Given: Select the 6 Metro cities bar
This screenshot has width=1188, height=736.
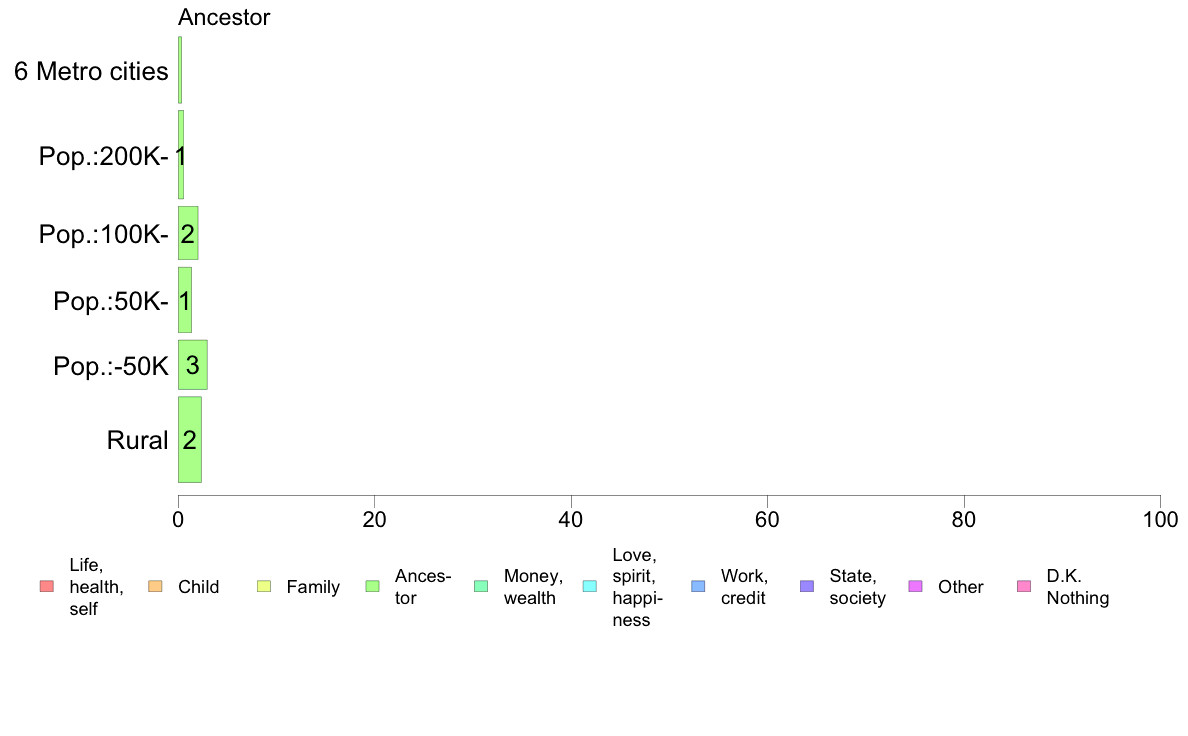Looking at the screenshot, I should click(180, 70).
